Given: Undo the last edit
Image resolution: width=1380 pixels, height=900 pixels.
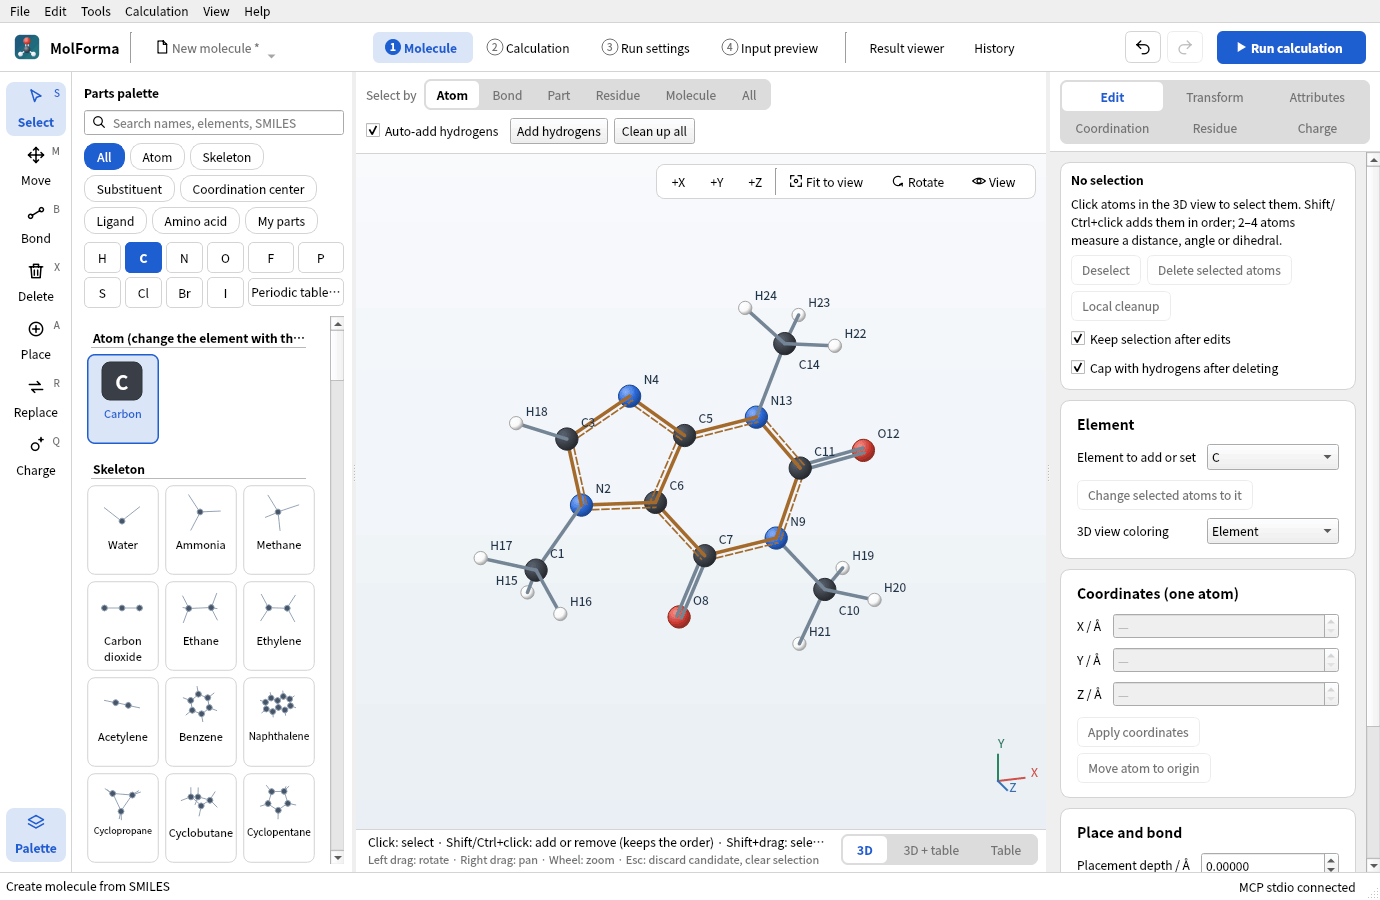Looking at the screenshot, I should click(1143, 48).
